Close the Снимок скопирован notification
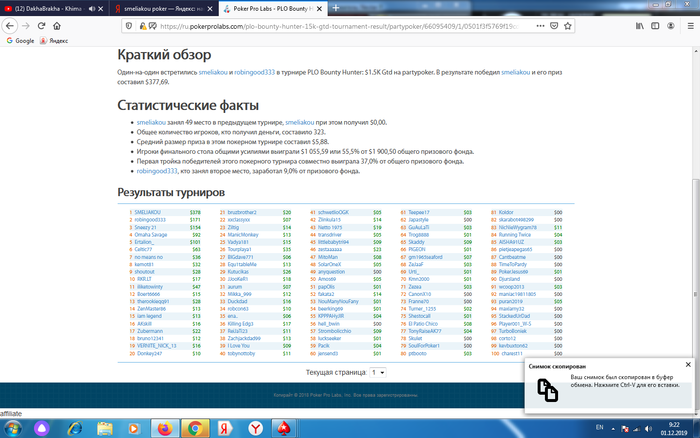The height and width of the screenshot is (438, 700). [688, 365]
